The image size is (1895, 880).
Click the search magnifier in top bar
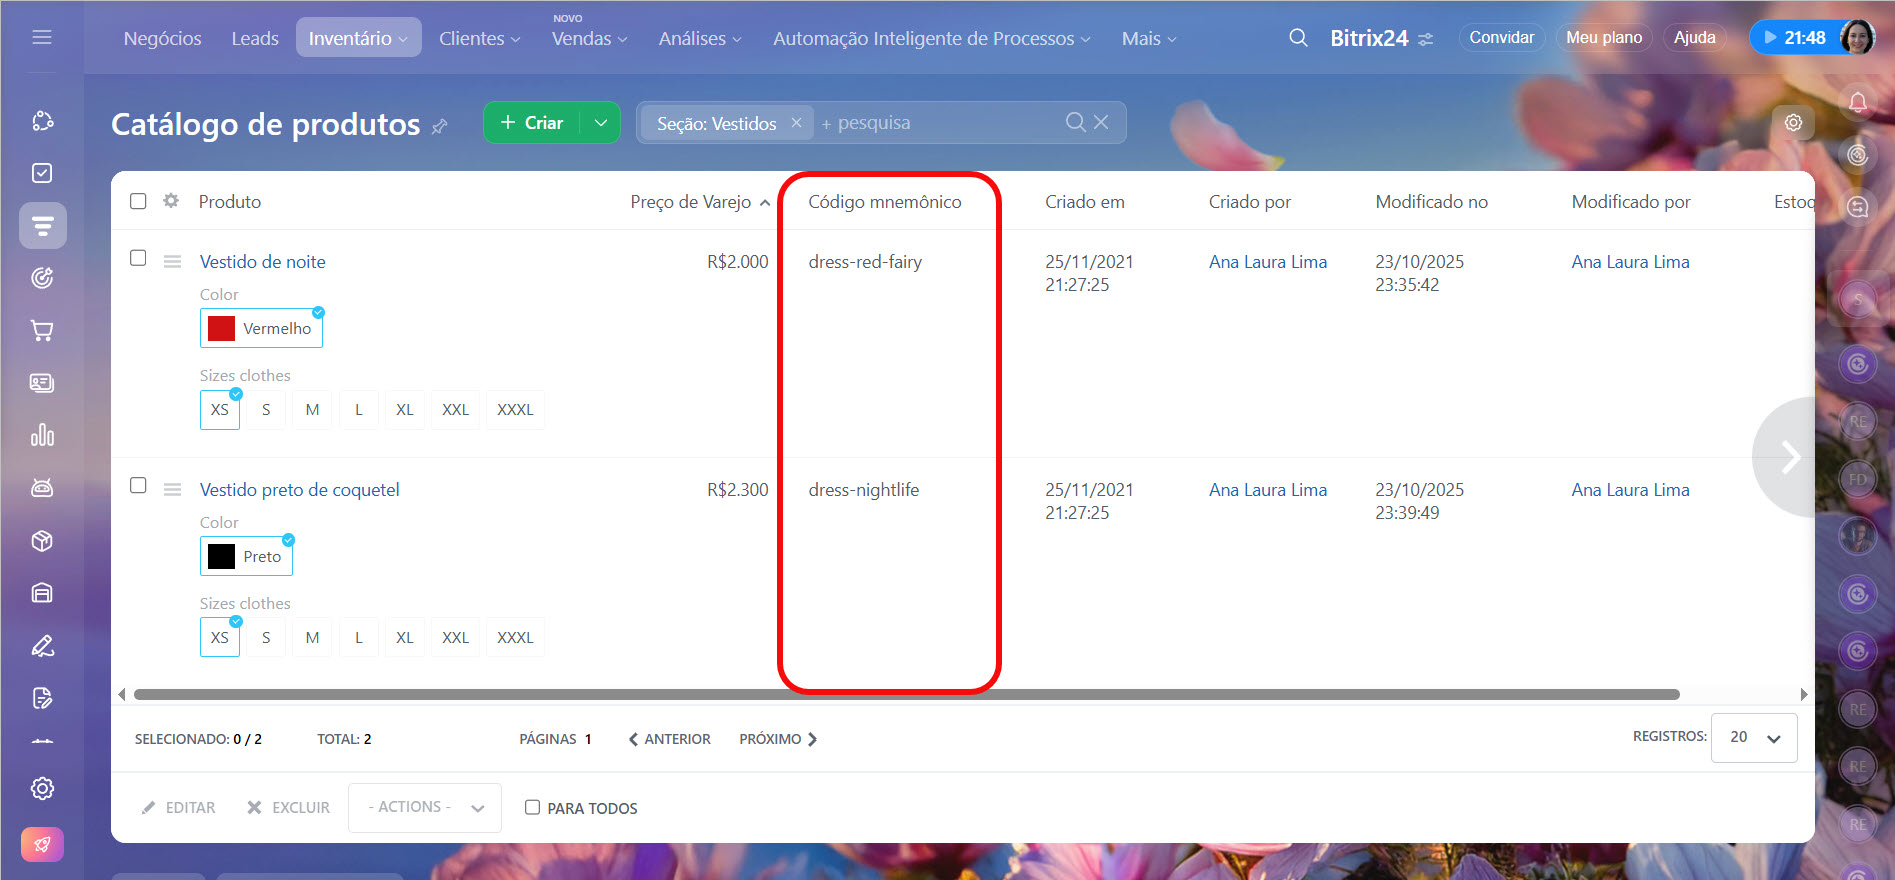tap(1298, 38)
